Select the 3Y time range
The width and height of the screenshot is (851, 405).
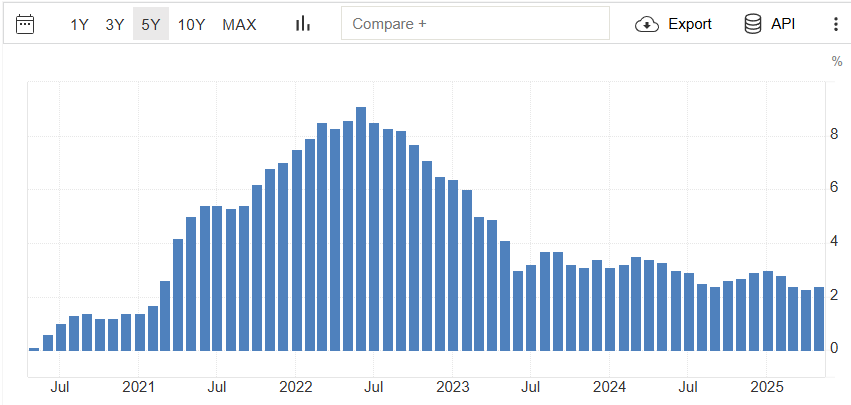[115, 24]
